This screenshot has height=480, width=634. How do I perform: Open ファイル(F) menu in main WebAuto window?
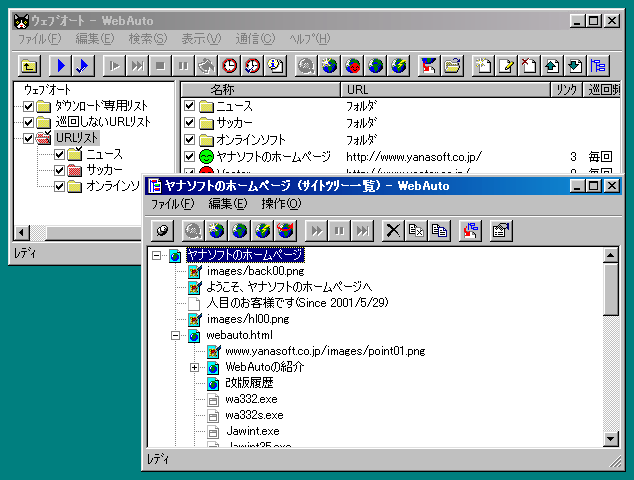tap(40, 39)
